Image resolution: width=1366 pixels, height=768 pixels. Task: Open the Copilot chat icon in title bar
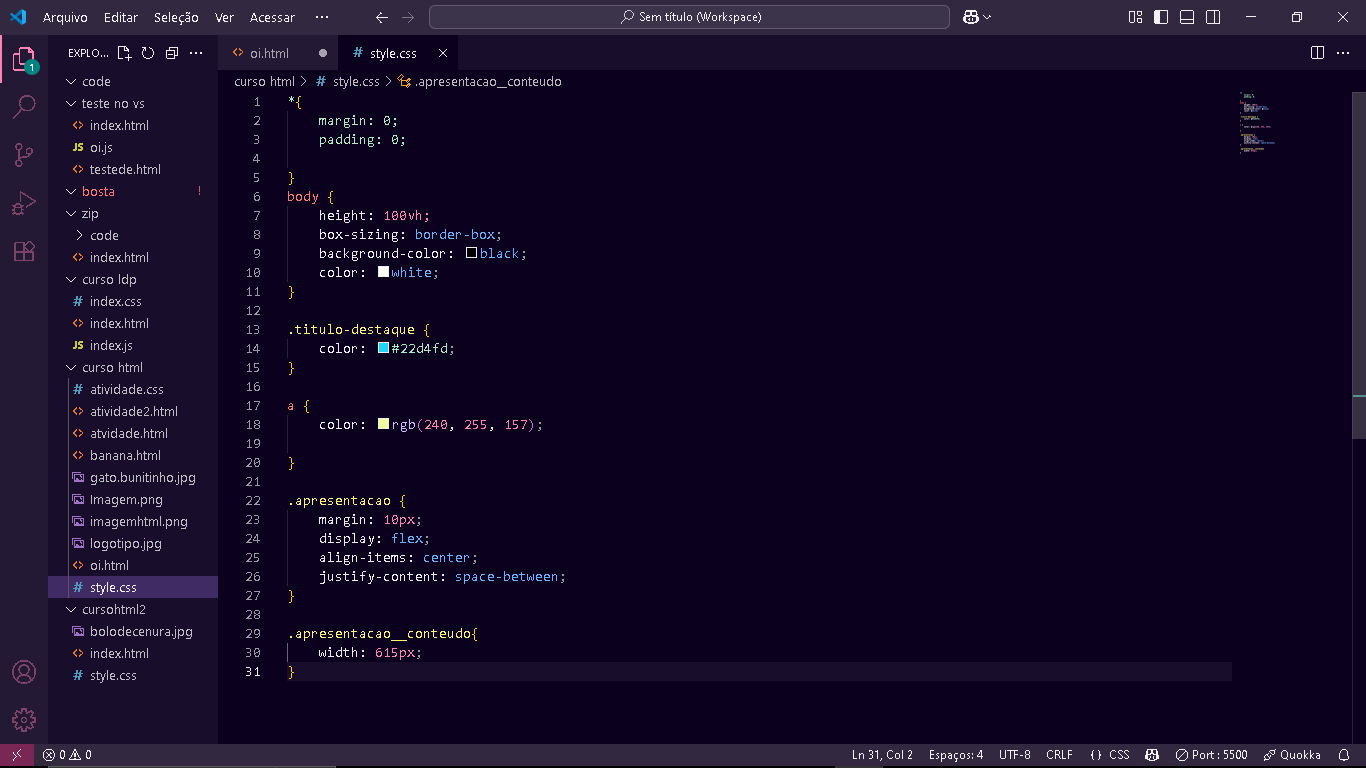tap(970, 17)
